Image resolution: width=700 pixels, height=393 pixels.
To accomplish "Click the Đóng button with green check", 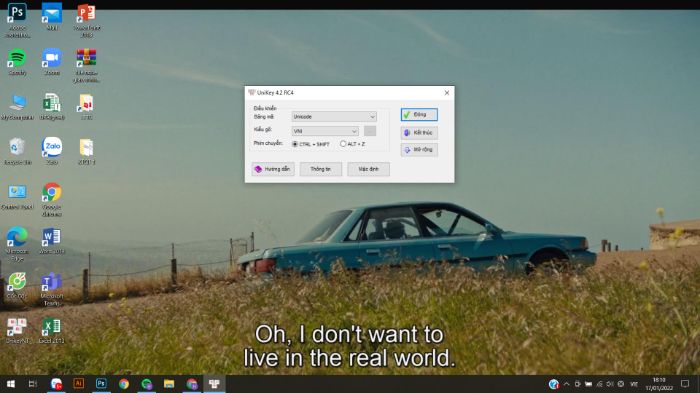I will coord(419,114).
